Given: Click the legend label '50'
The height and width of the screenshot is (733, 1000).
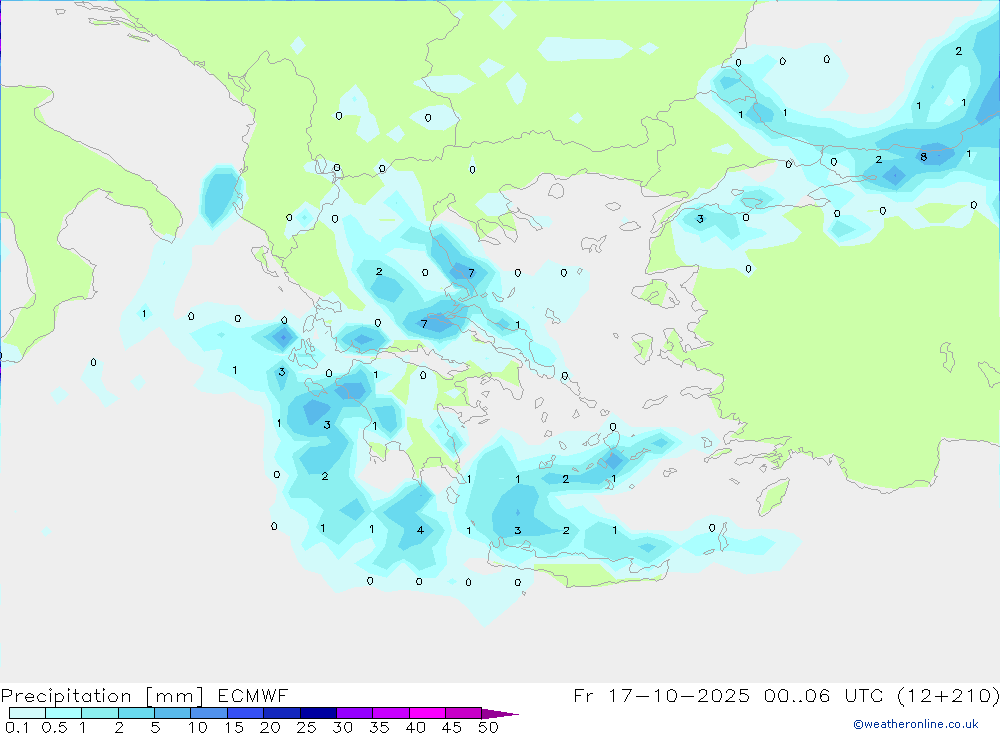Looking at the screenshot, I should (x=489, y=727).
